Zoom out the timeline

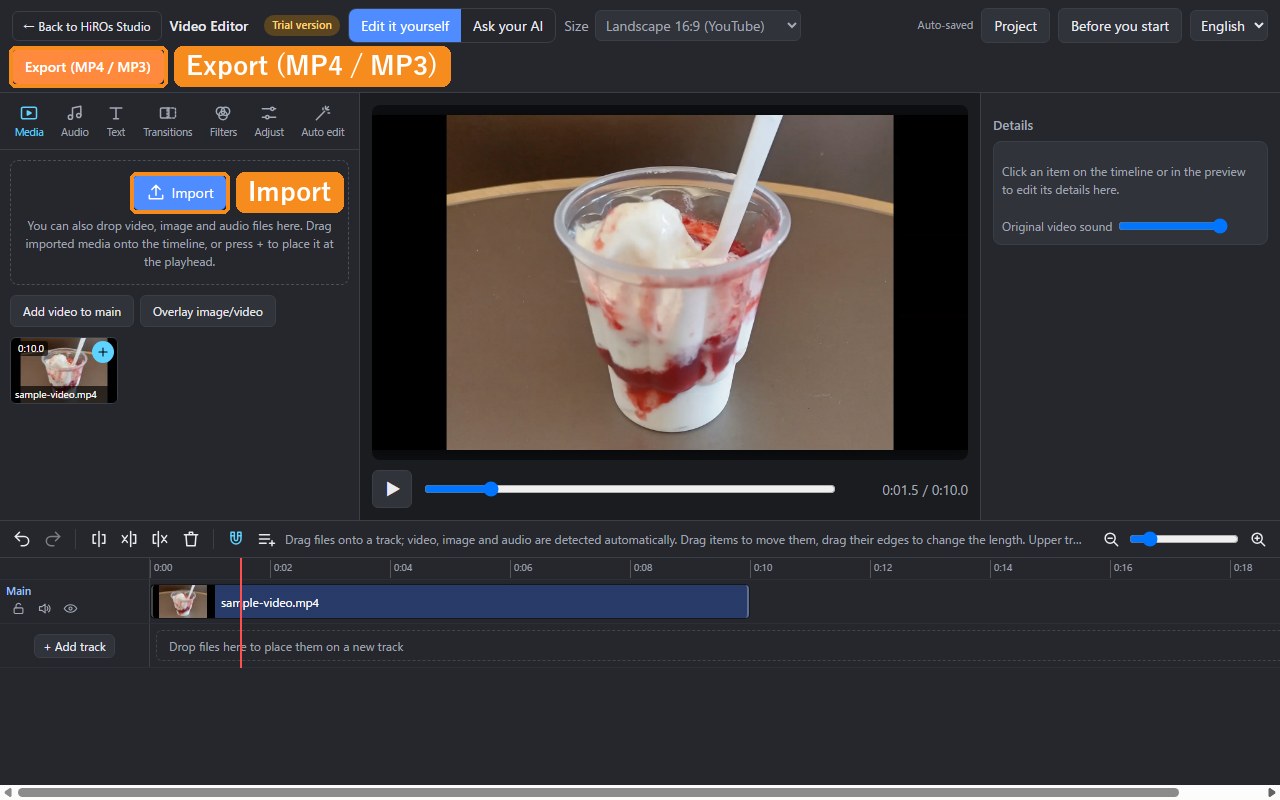tap(1111, 539)
